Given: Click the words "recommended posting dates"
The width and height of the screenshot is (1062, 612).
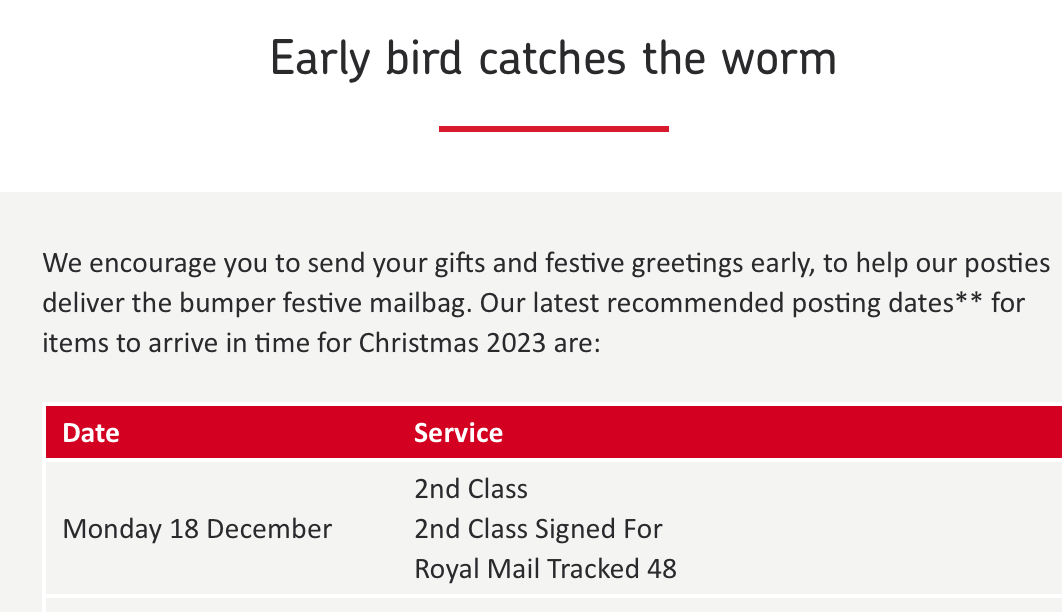Looking at the screenshot, I should click(769, 303).
